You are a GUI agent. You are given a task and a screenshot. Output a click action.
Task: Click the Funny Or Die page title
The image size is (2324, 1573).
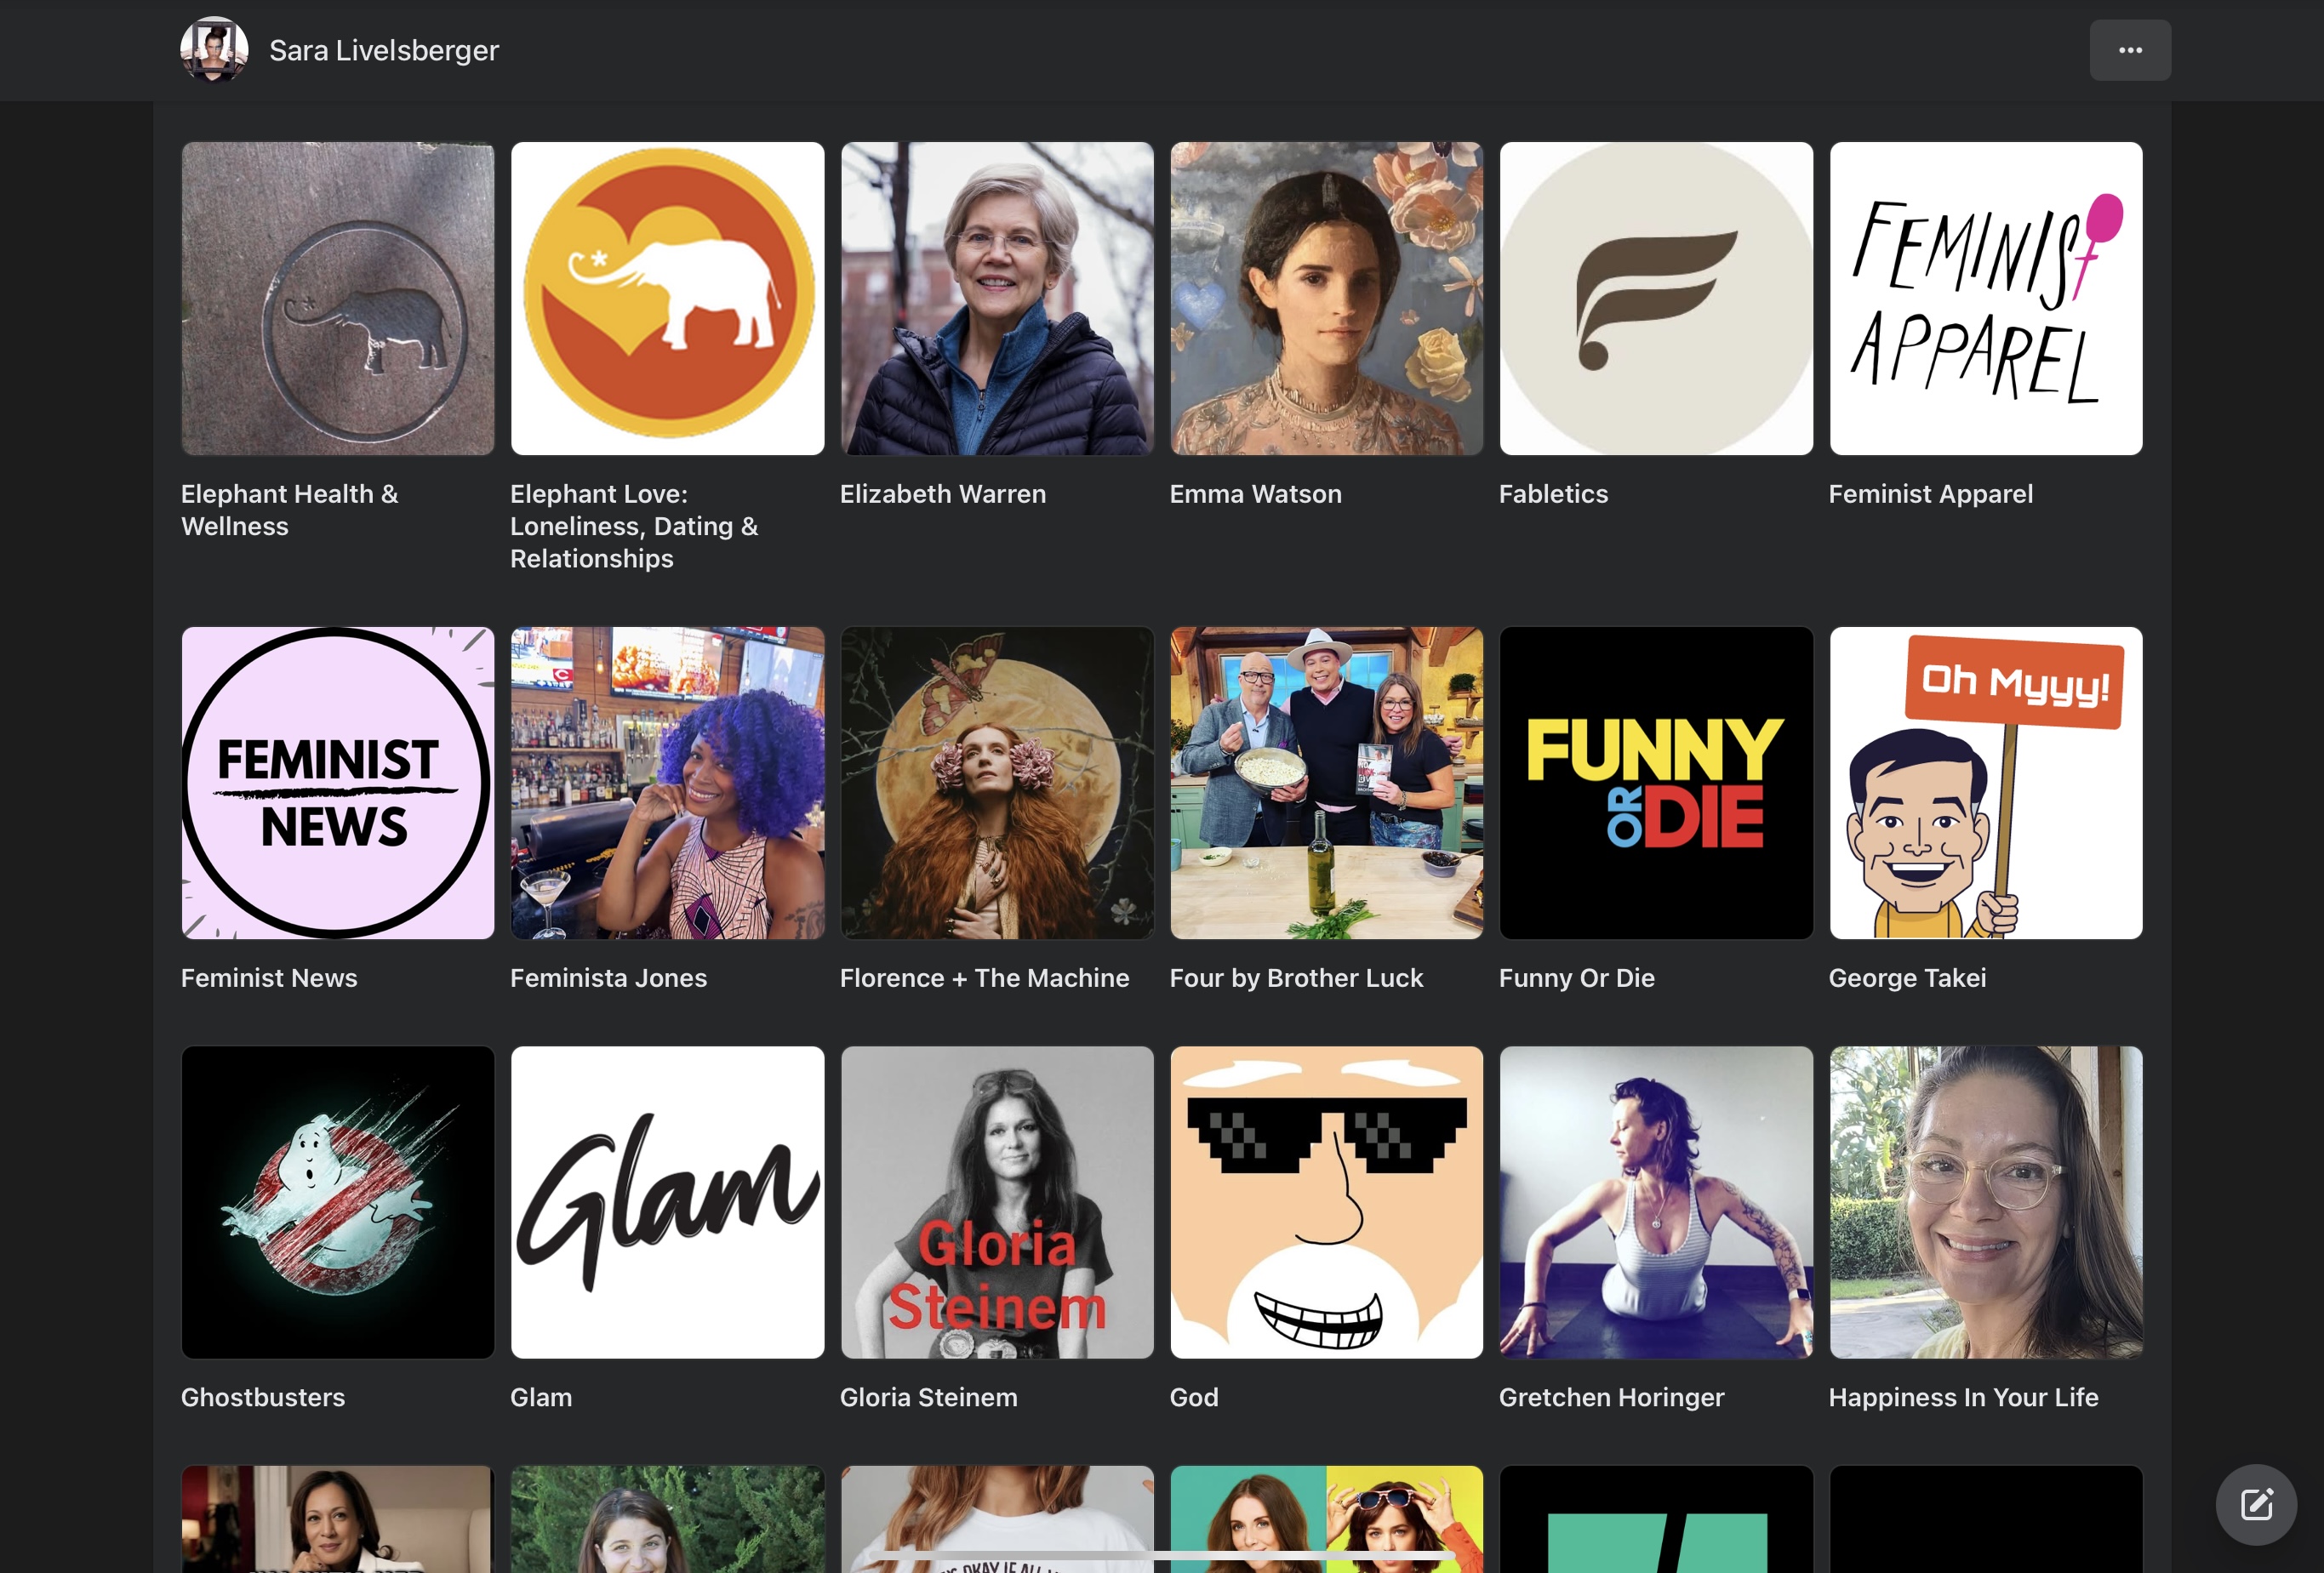pyautogui.click(x=1576, y=978)
